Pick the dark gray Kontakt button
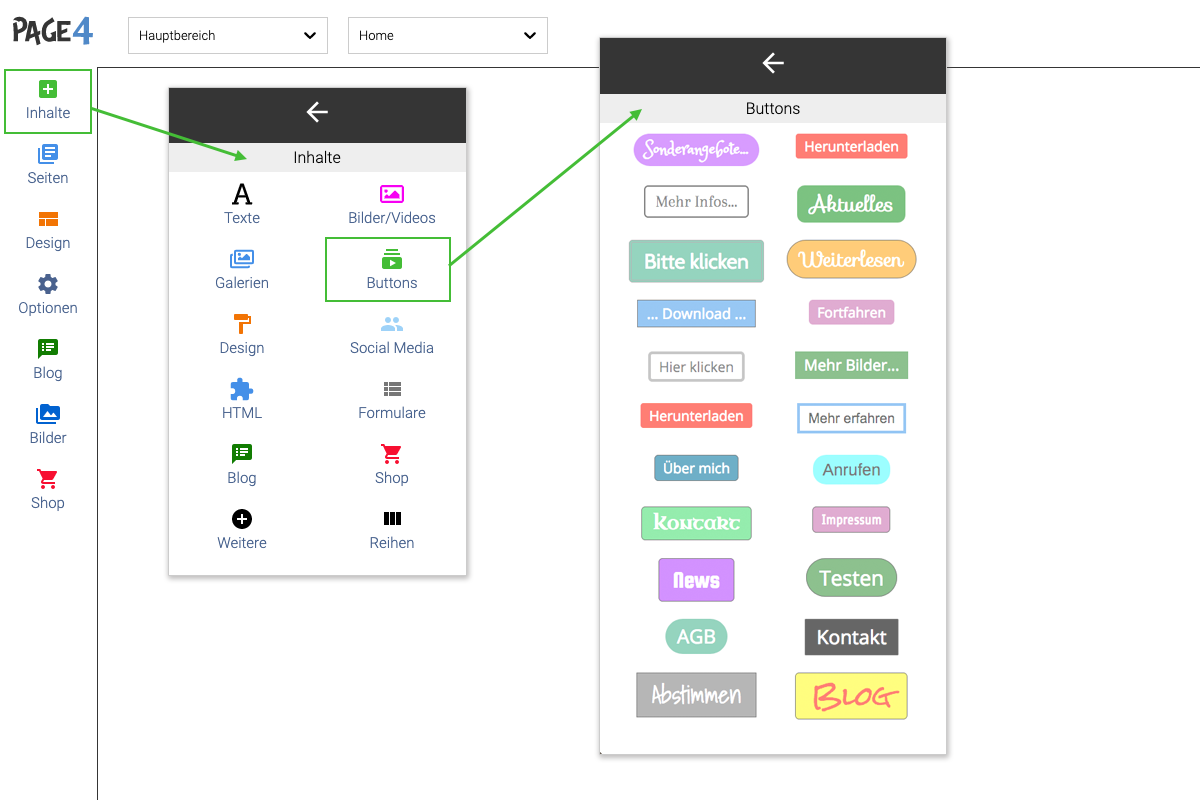 851,637
